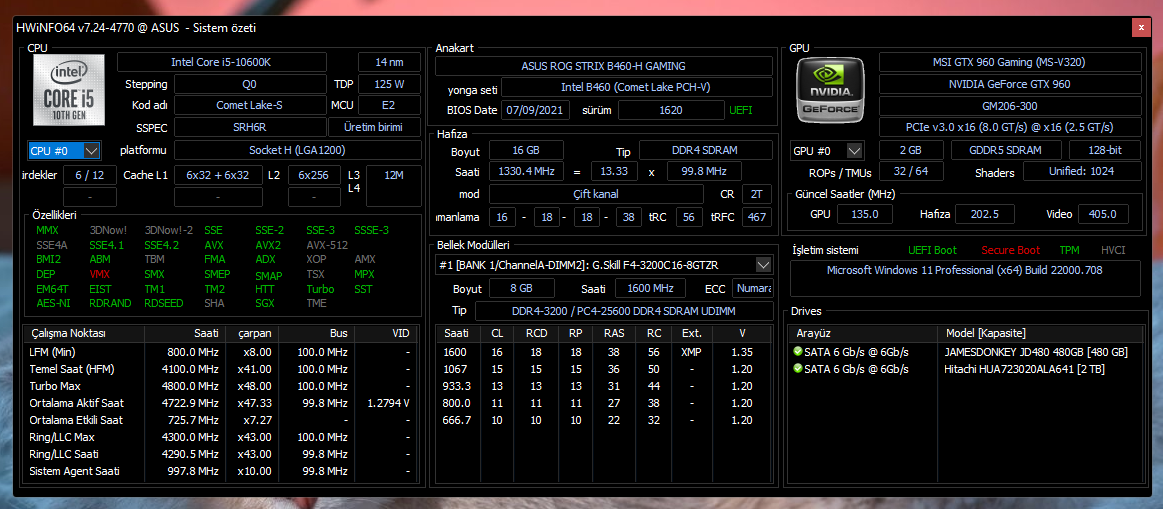The width and height of the screenshot is (1163, 509).
Task: Click the Intel Core i5 10th Gen logo
Action: pos(67,92)
